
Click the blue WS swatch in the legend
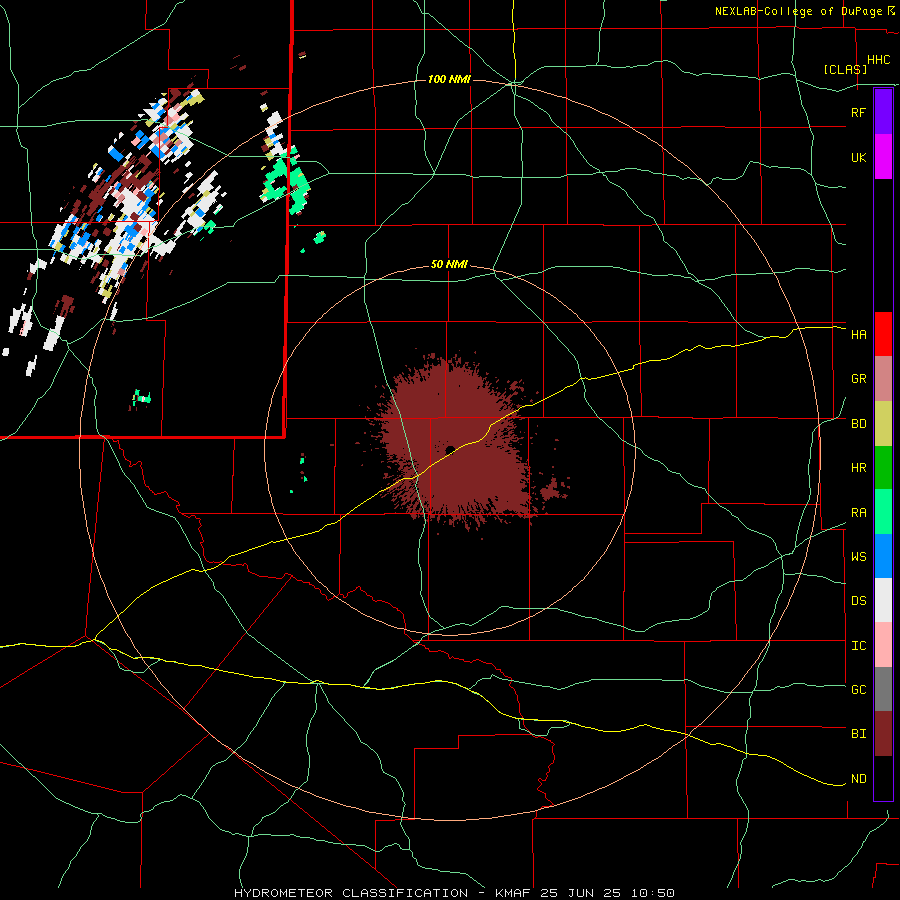click(x=883, y=556)
